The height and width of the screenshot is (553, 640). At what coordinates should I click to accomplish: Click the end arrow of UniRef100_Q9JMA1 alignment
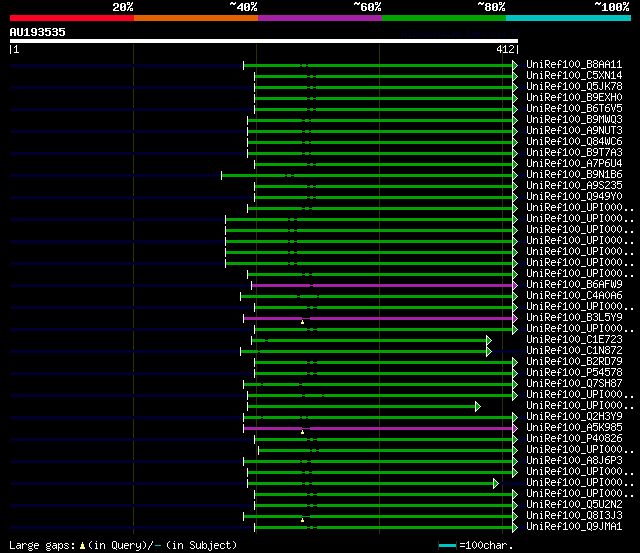click(515, 528)
